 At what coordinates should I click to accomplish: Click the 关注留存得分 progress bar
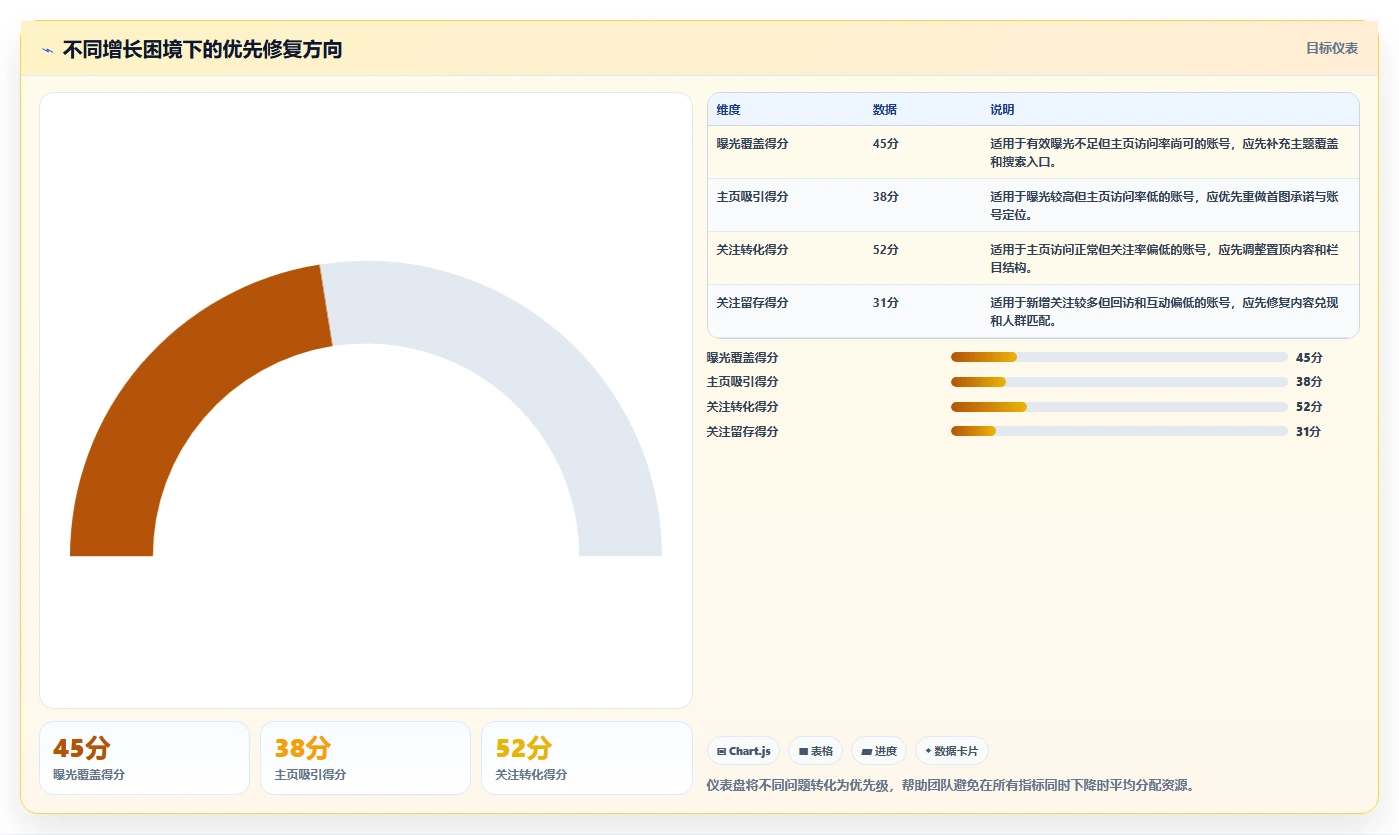click(1119, 431)
